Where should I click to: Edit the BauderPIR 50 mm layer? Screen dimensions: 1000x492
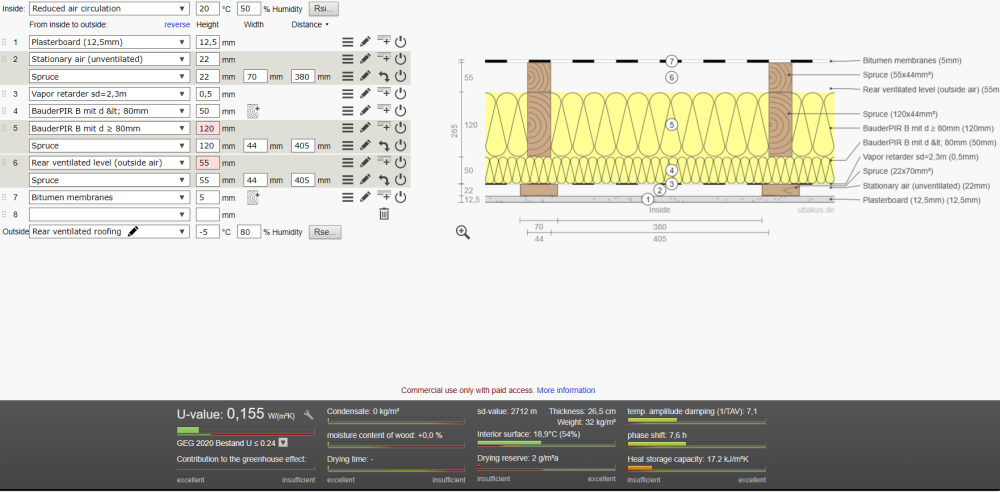(365, 111)
